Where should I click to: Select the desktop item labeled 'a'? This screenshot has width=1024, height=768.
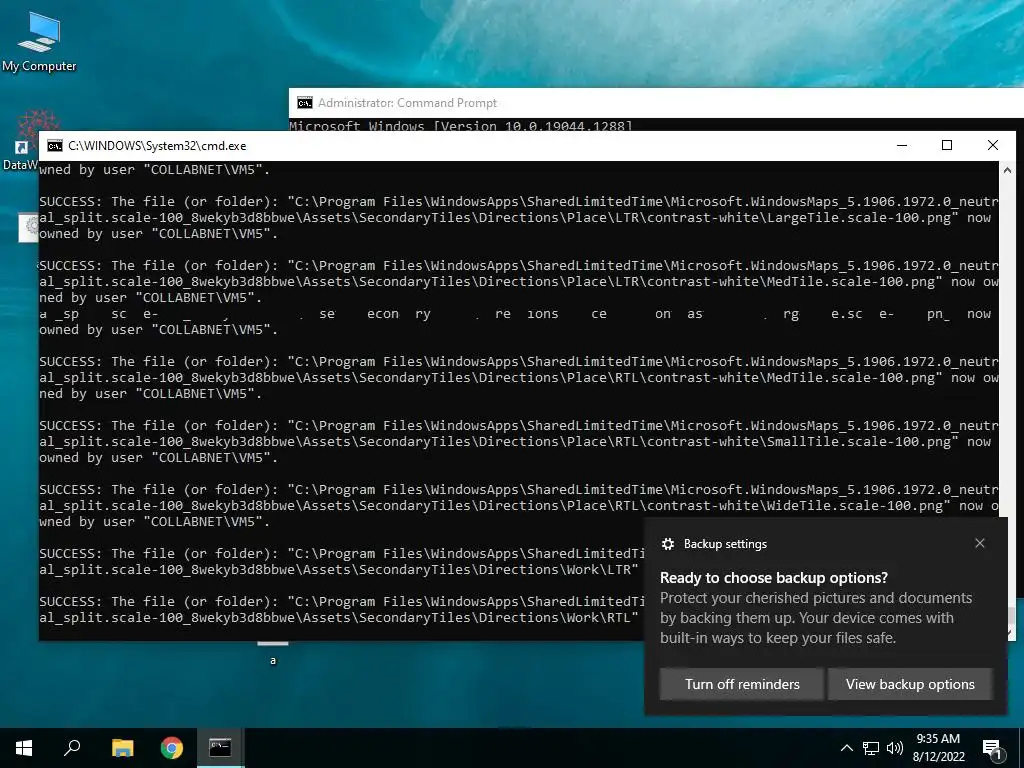pos(273,653)
